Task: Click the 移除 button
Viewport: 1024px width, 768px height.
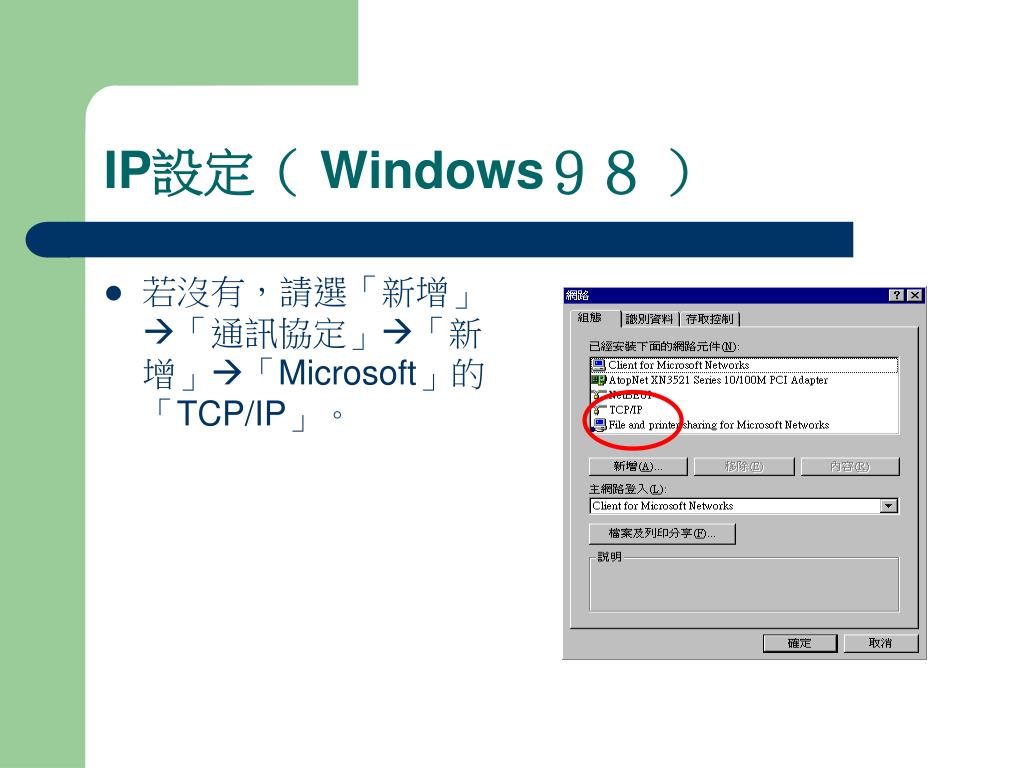Action: coord(744,466)
